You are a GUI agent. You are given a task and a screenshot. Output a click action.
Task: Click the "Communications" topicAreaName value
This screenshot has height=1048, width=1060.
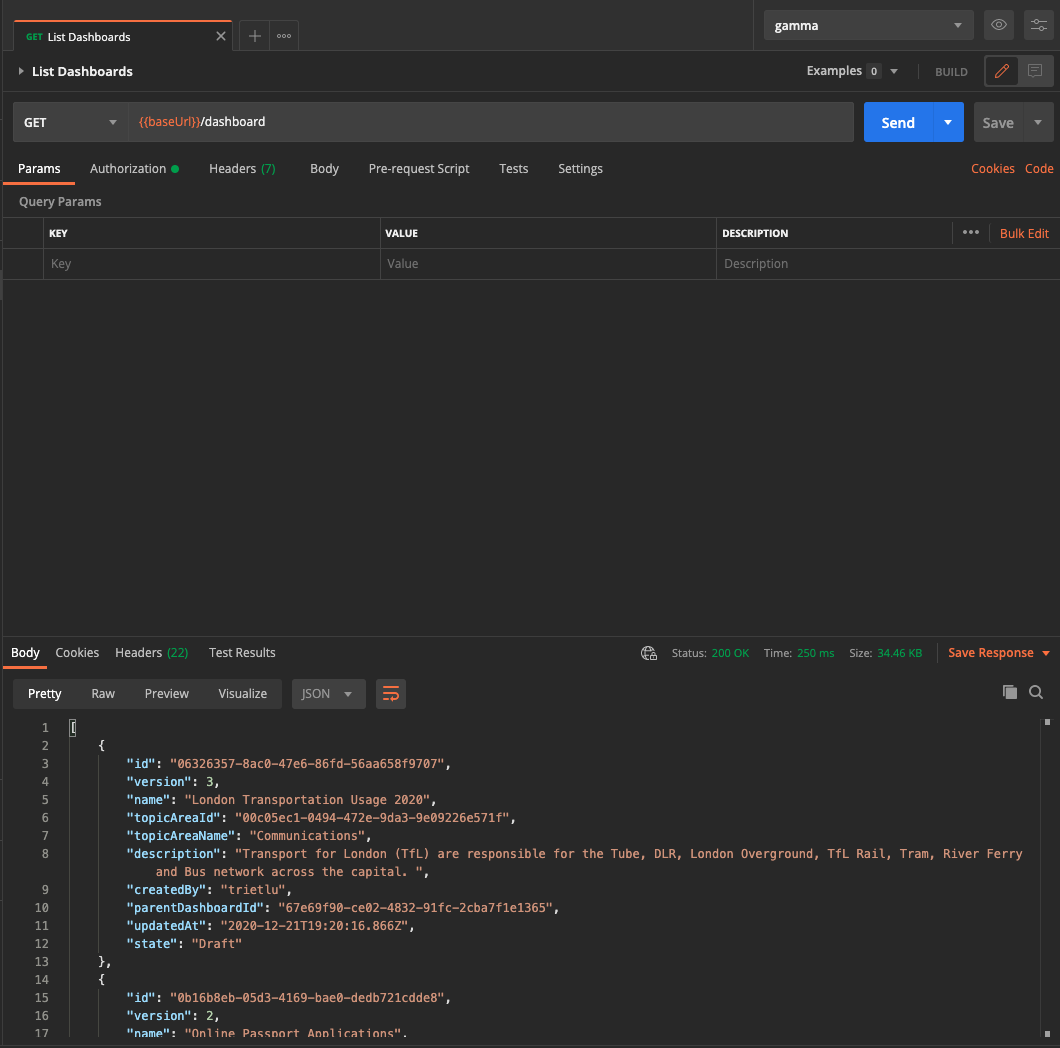(310, 836)
